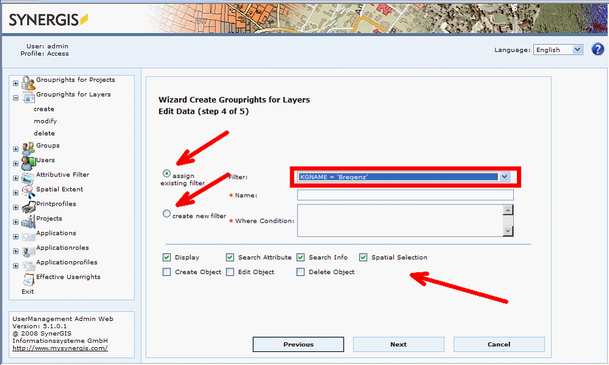Enable the Create Object checkbox
The image size is (609, 365).
click(x=167, y=272)
